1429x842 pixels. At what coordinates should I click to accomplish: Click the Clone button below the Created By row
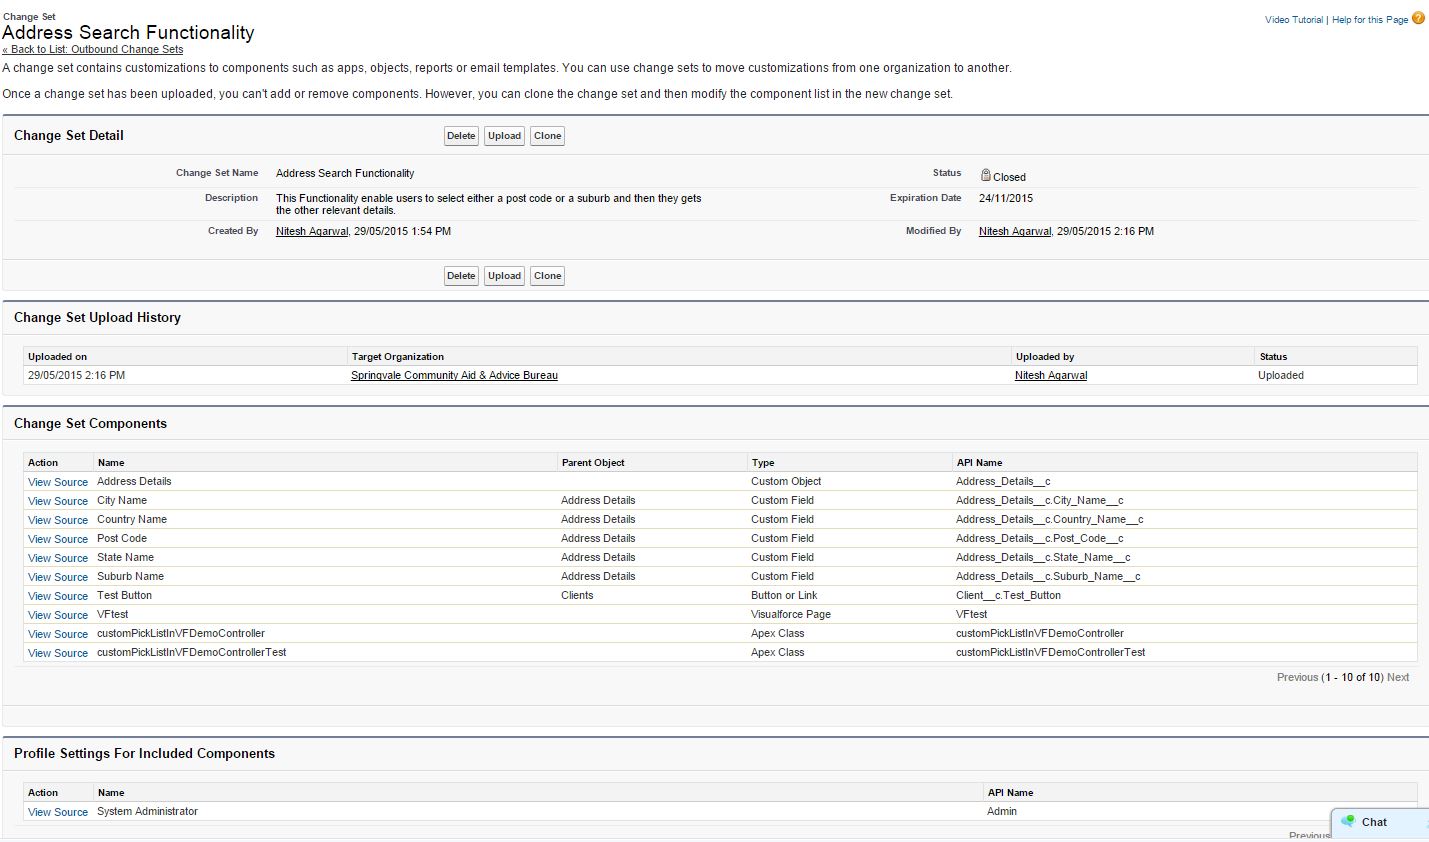[548, 276]
